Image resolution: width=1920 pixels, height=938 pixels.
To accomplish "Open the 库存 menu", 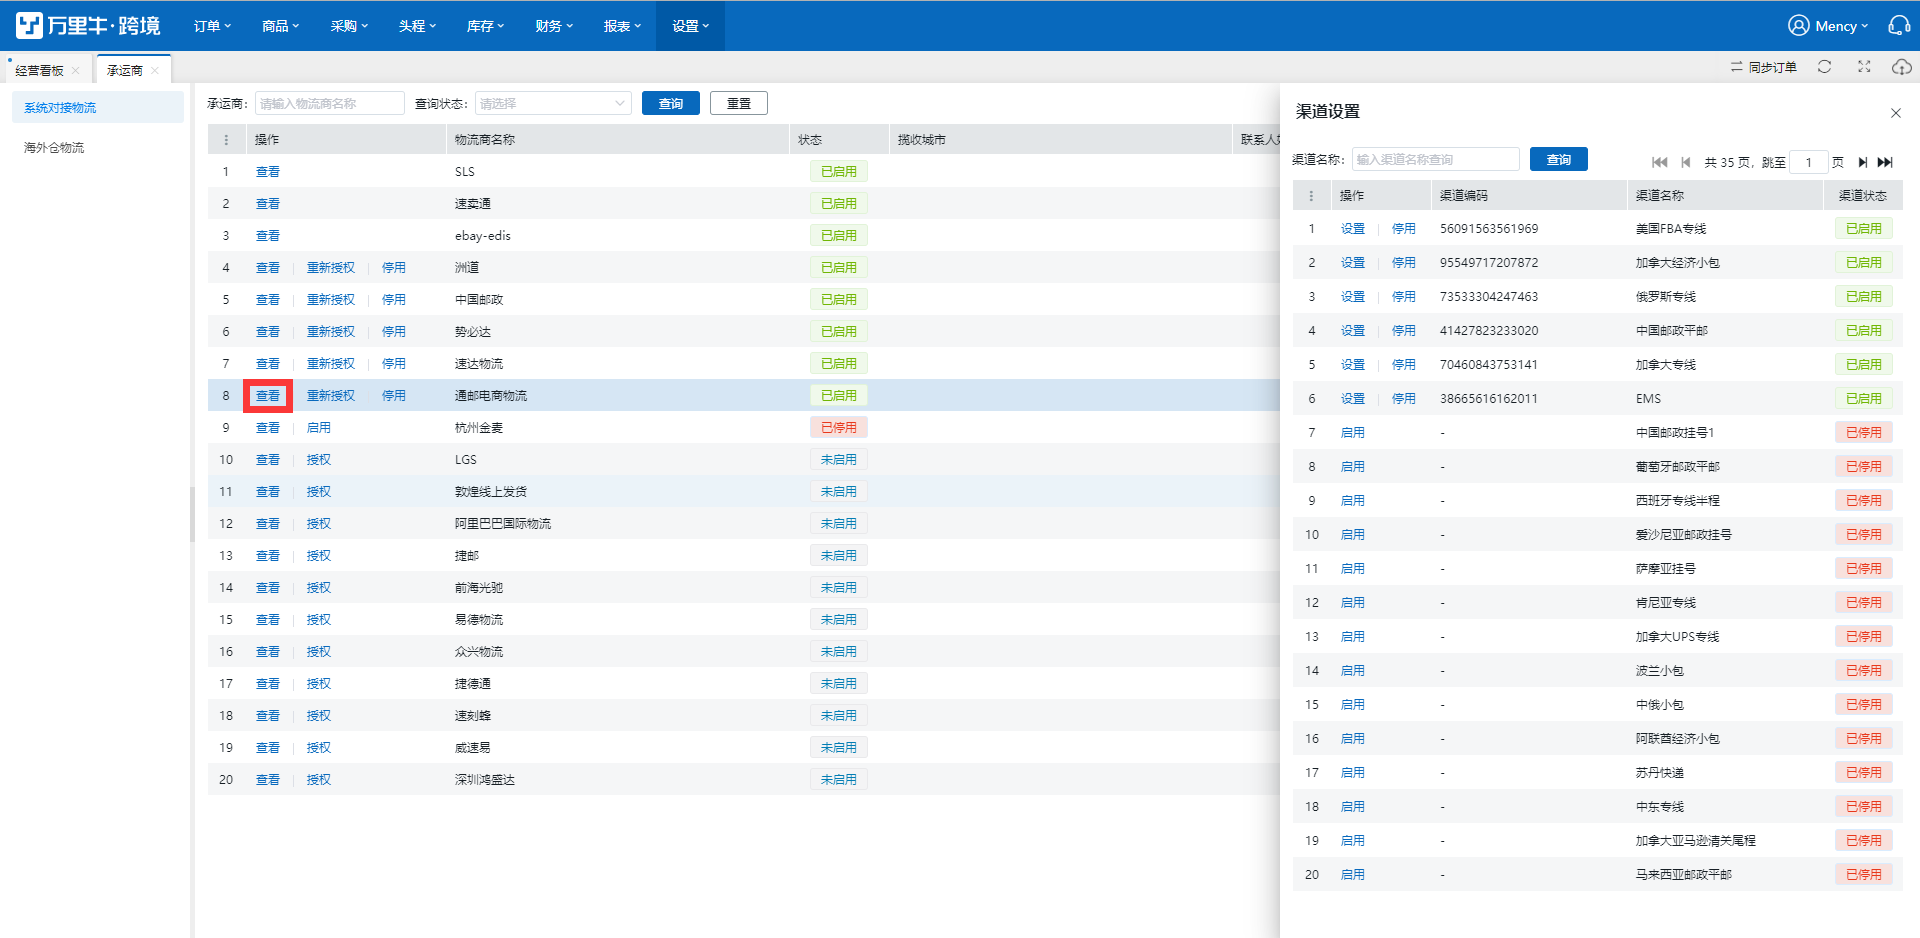I will tap(485, 26).
